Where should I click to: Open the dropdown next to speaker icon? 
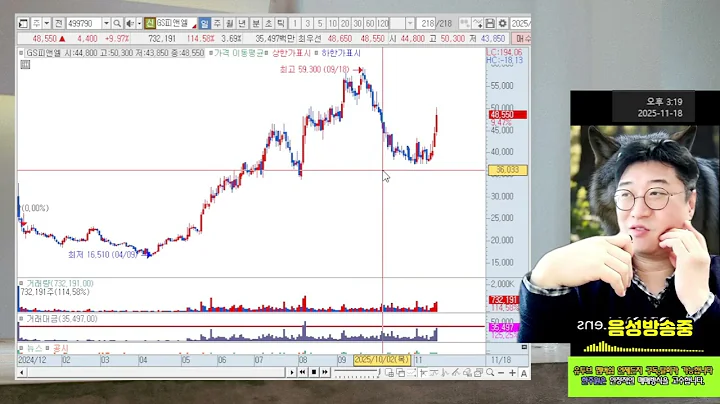tap(139, 23)
